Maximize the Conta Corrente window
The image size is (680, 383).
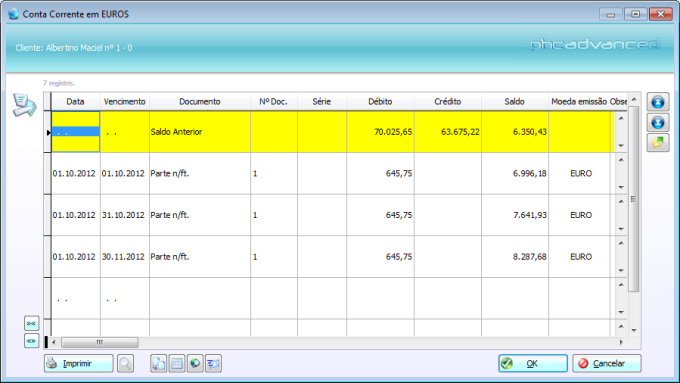(636, 14)
